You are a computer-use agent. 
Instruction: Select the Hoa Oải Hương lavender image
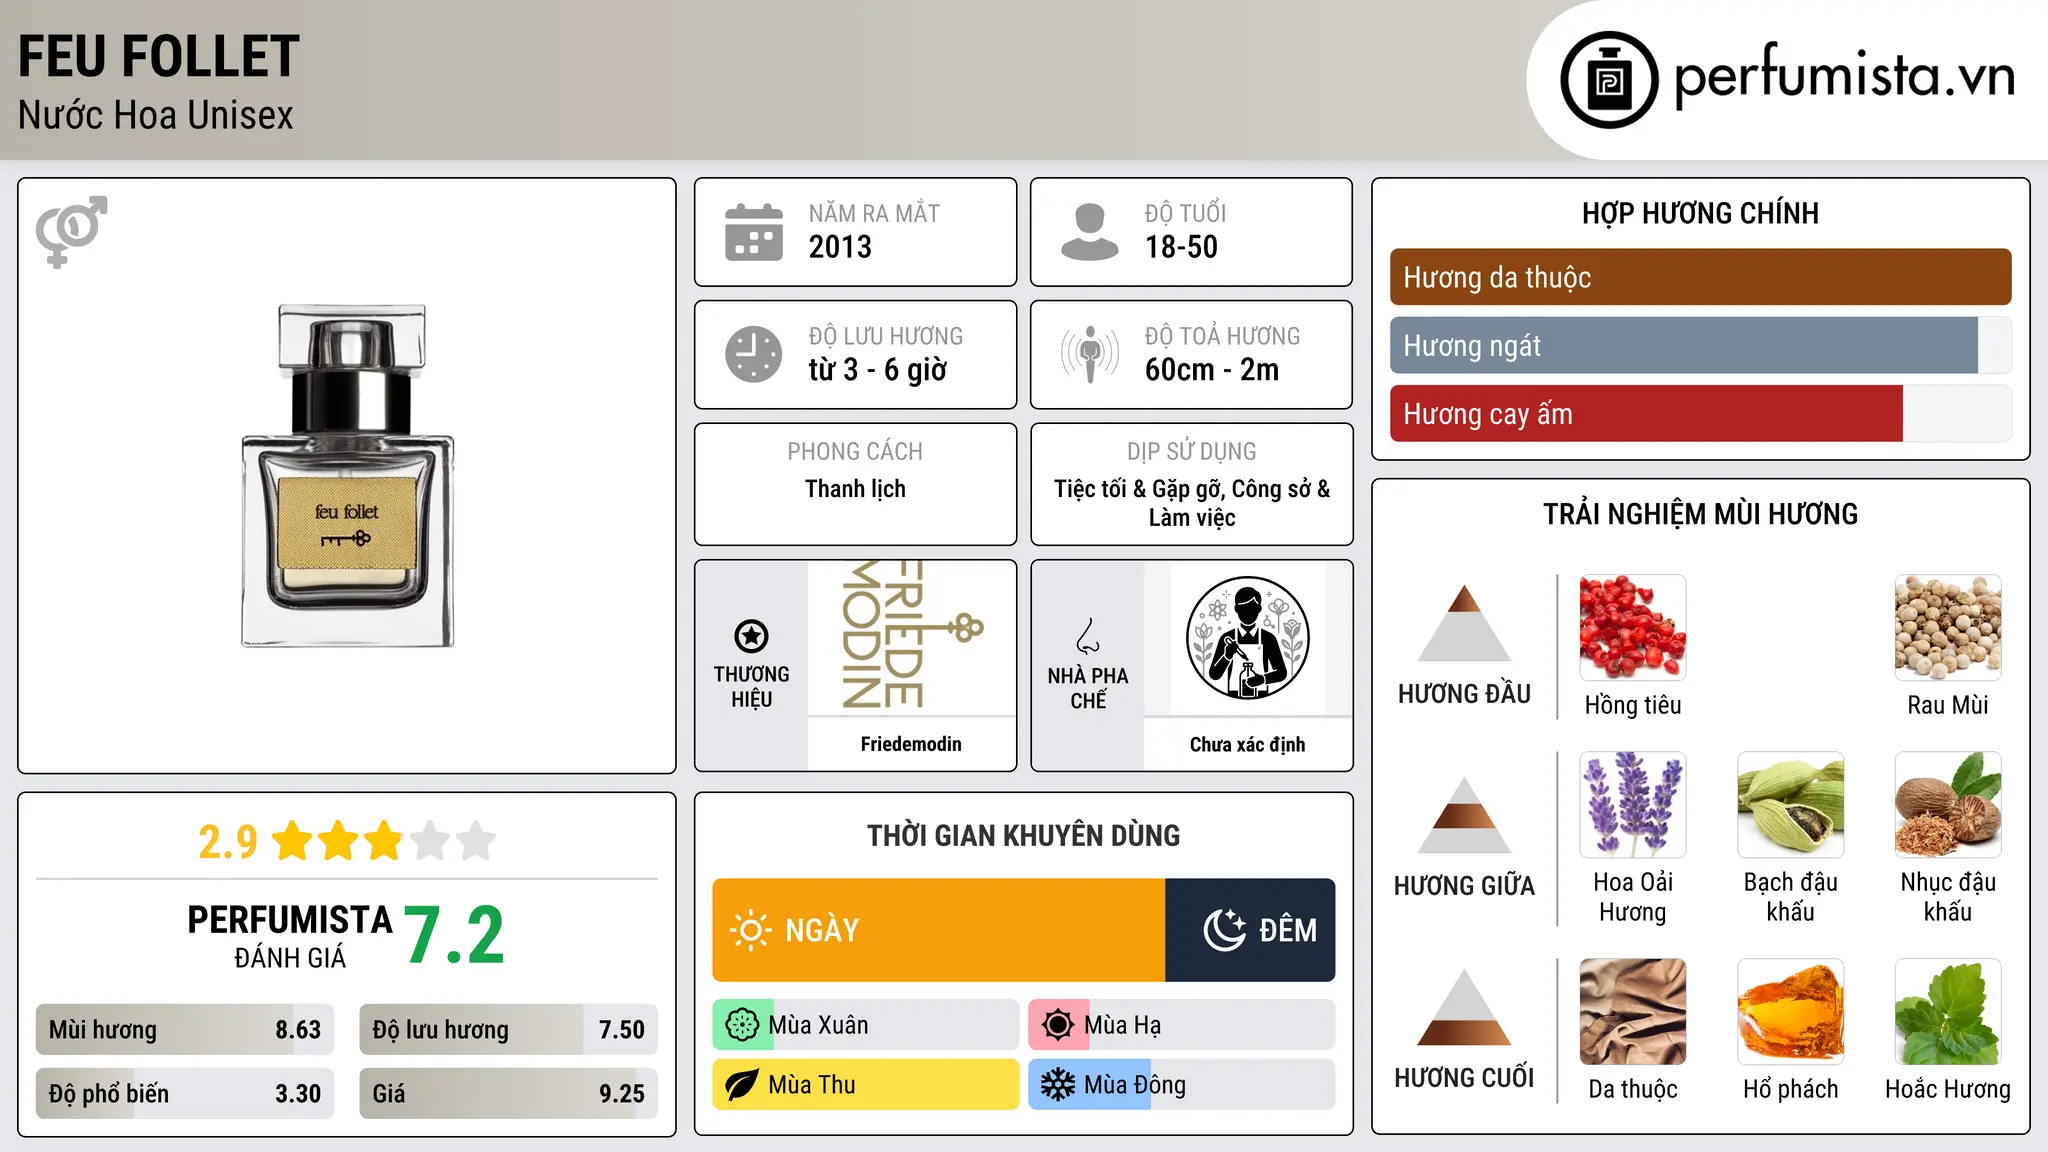pos(1633,805)
